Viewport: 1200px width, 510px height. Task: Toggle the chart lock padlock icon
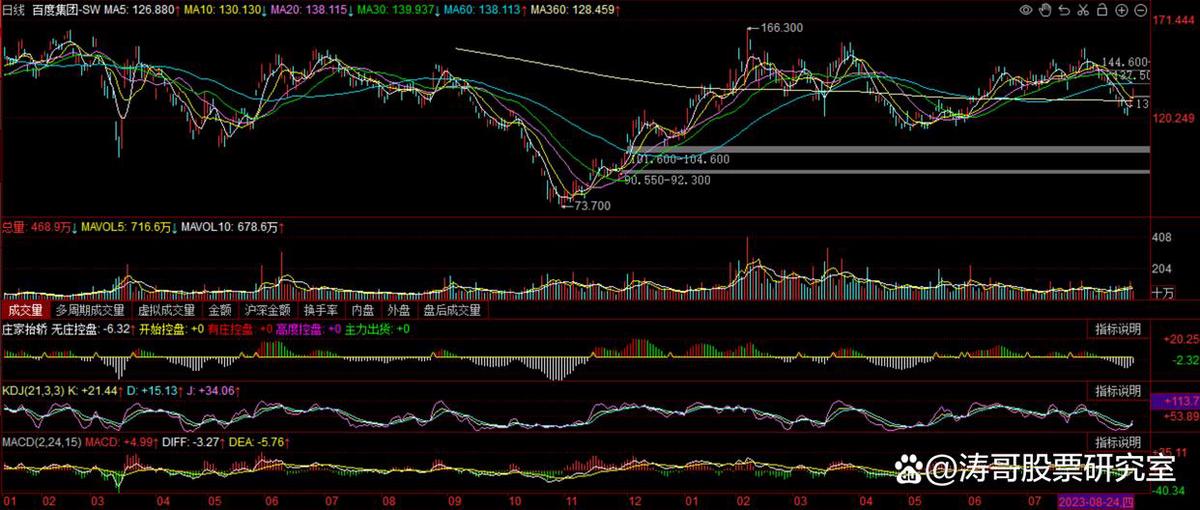pos(1101,10)
